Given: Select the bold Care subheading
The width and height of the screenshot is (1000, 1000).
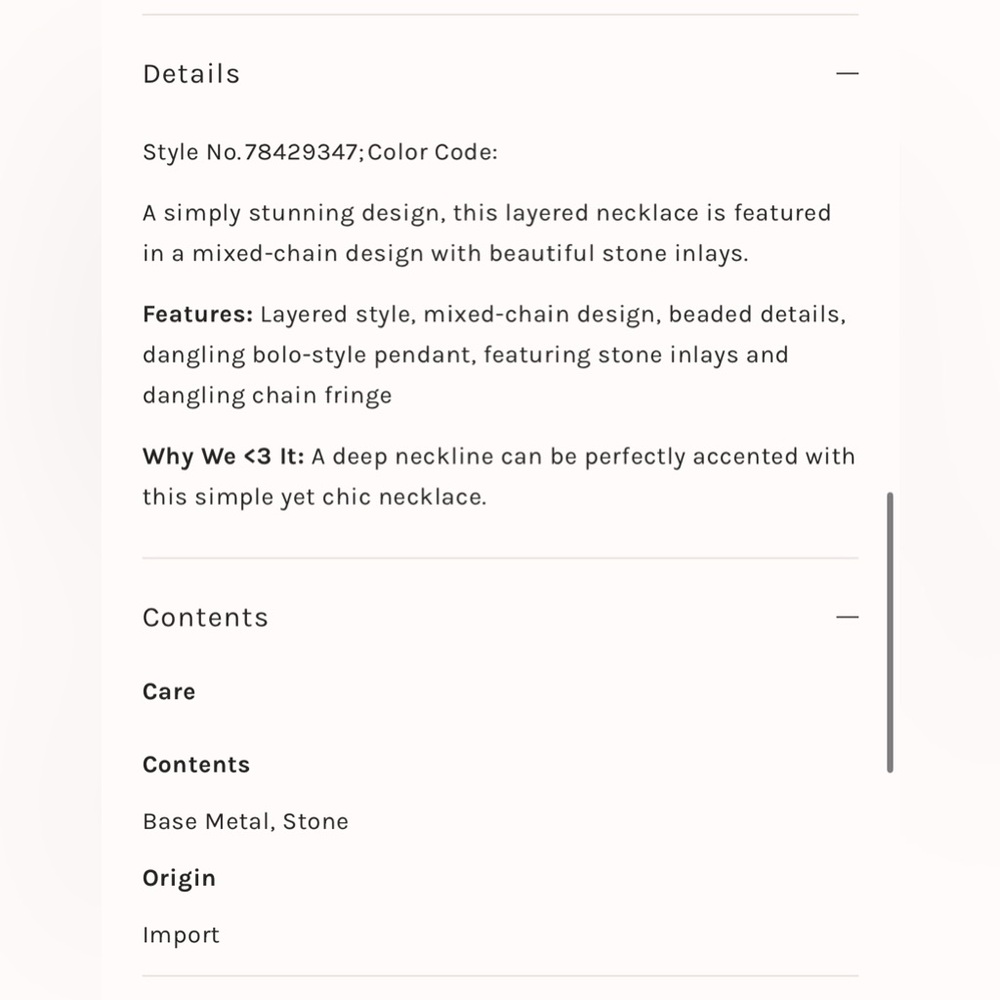Looking at the screenshot, I should coord(169,692).
